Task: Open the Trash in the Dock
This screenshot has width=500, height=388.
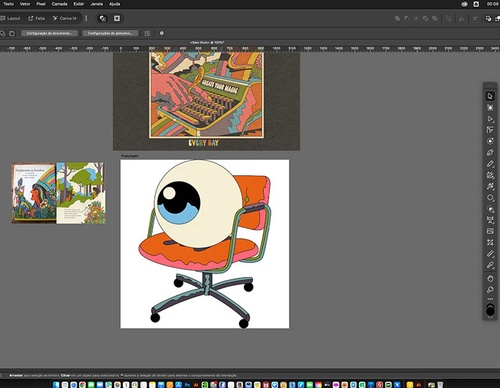Action: tap(440, 385)
